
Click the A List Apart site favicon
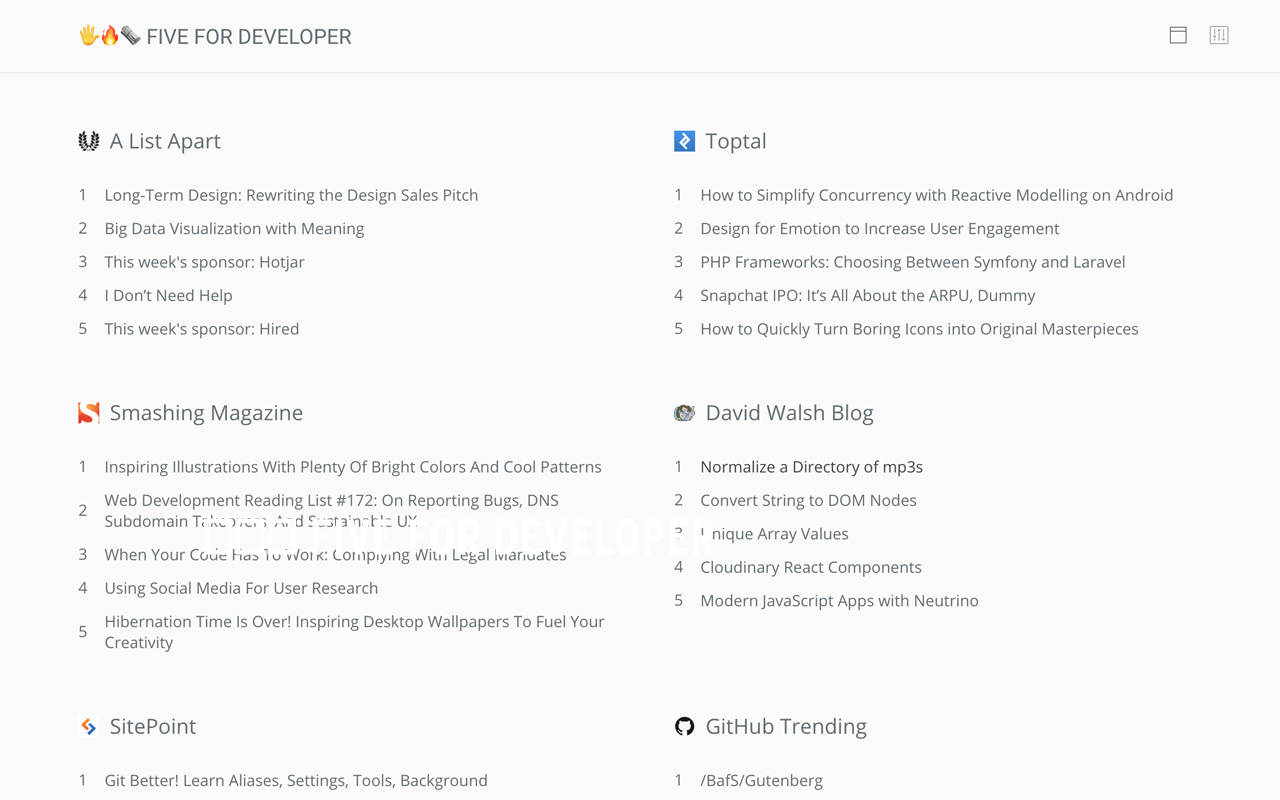pos(88,140)
